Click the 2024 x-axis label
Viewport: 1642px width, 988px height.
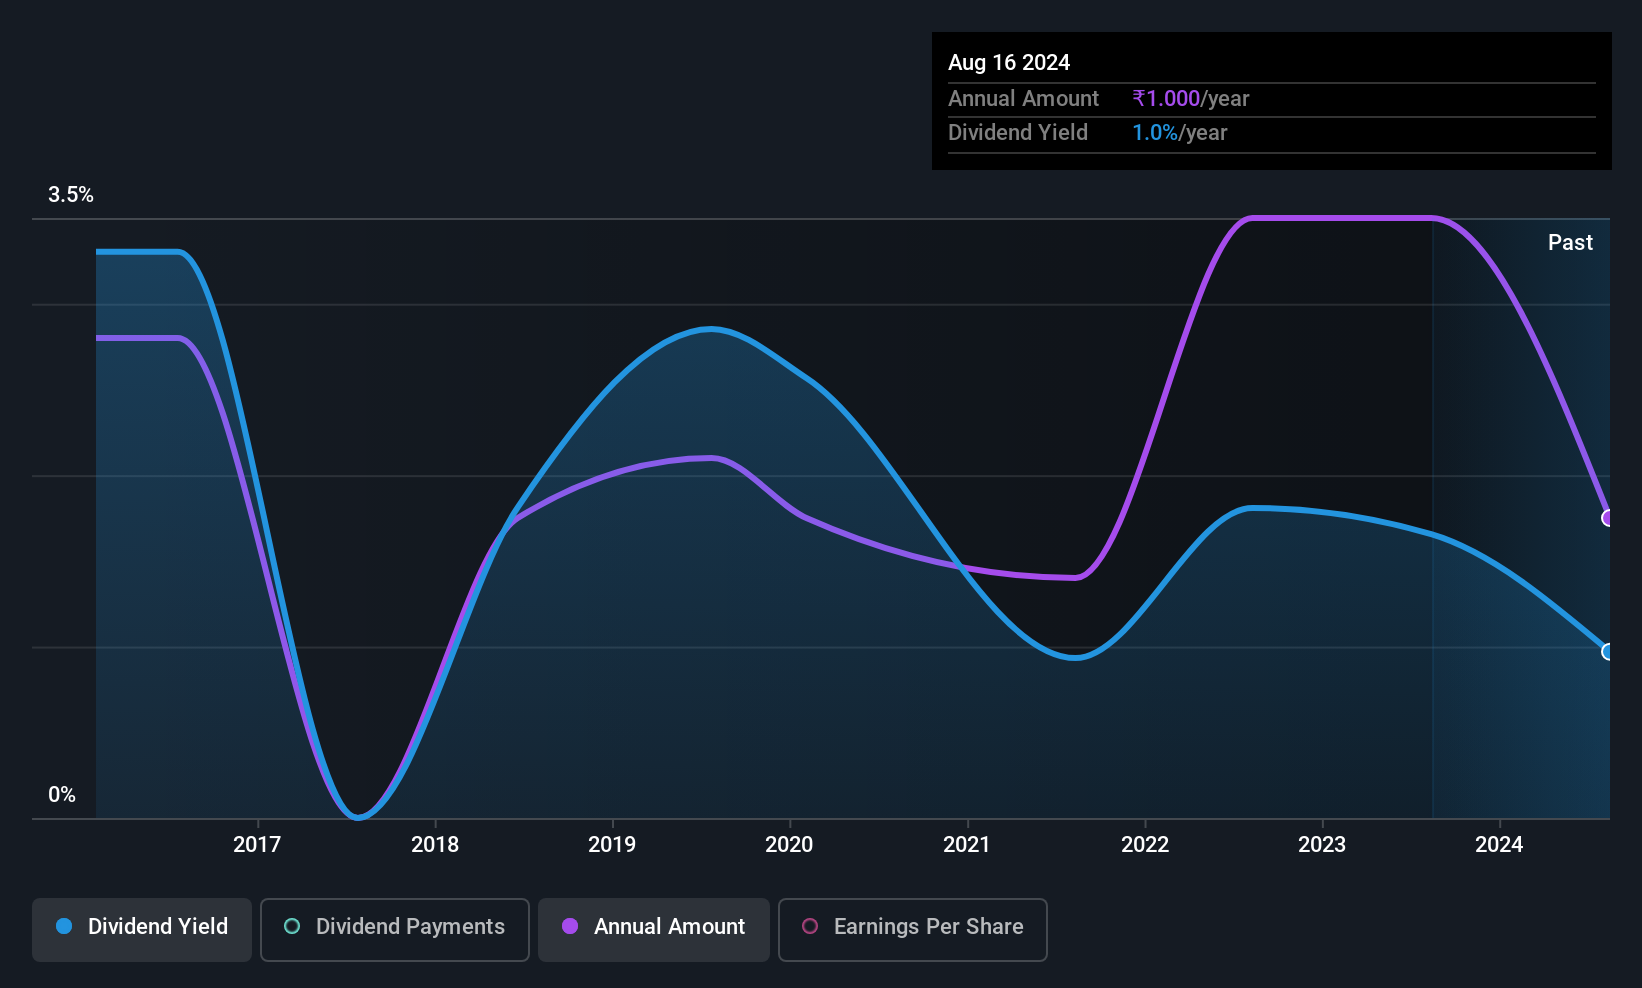(1499, 845)
